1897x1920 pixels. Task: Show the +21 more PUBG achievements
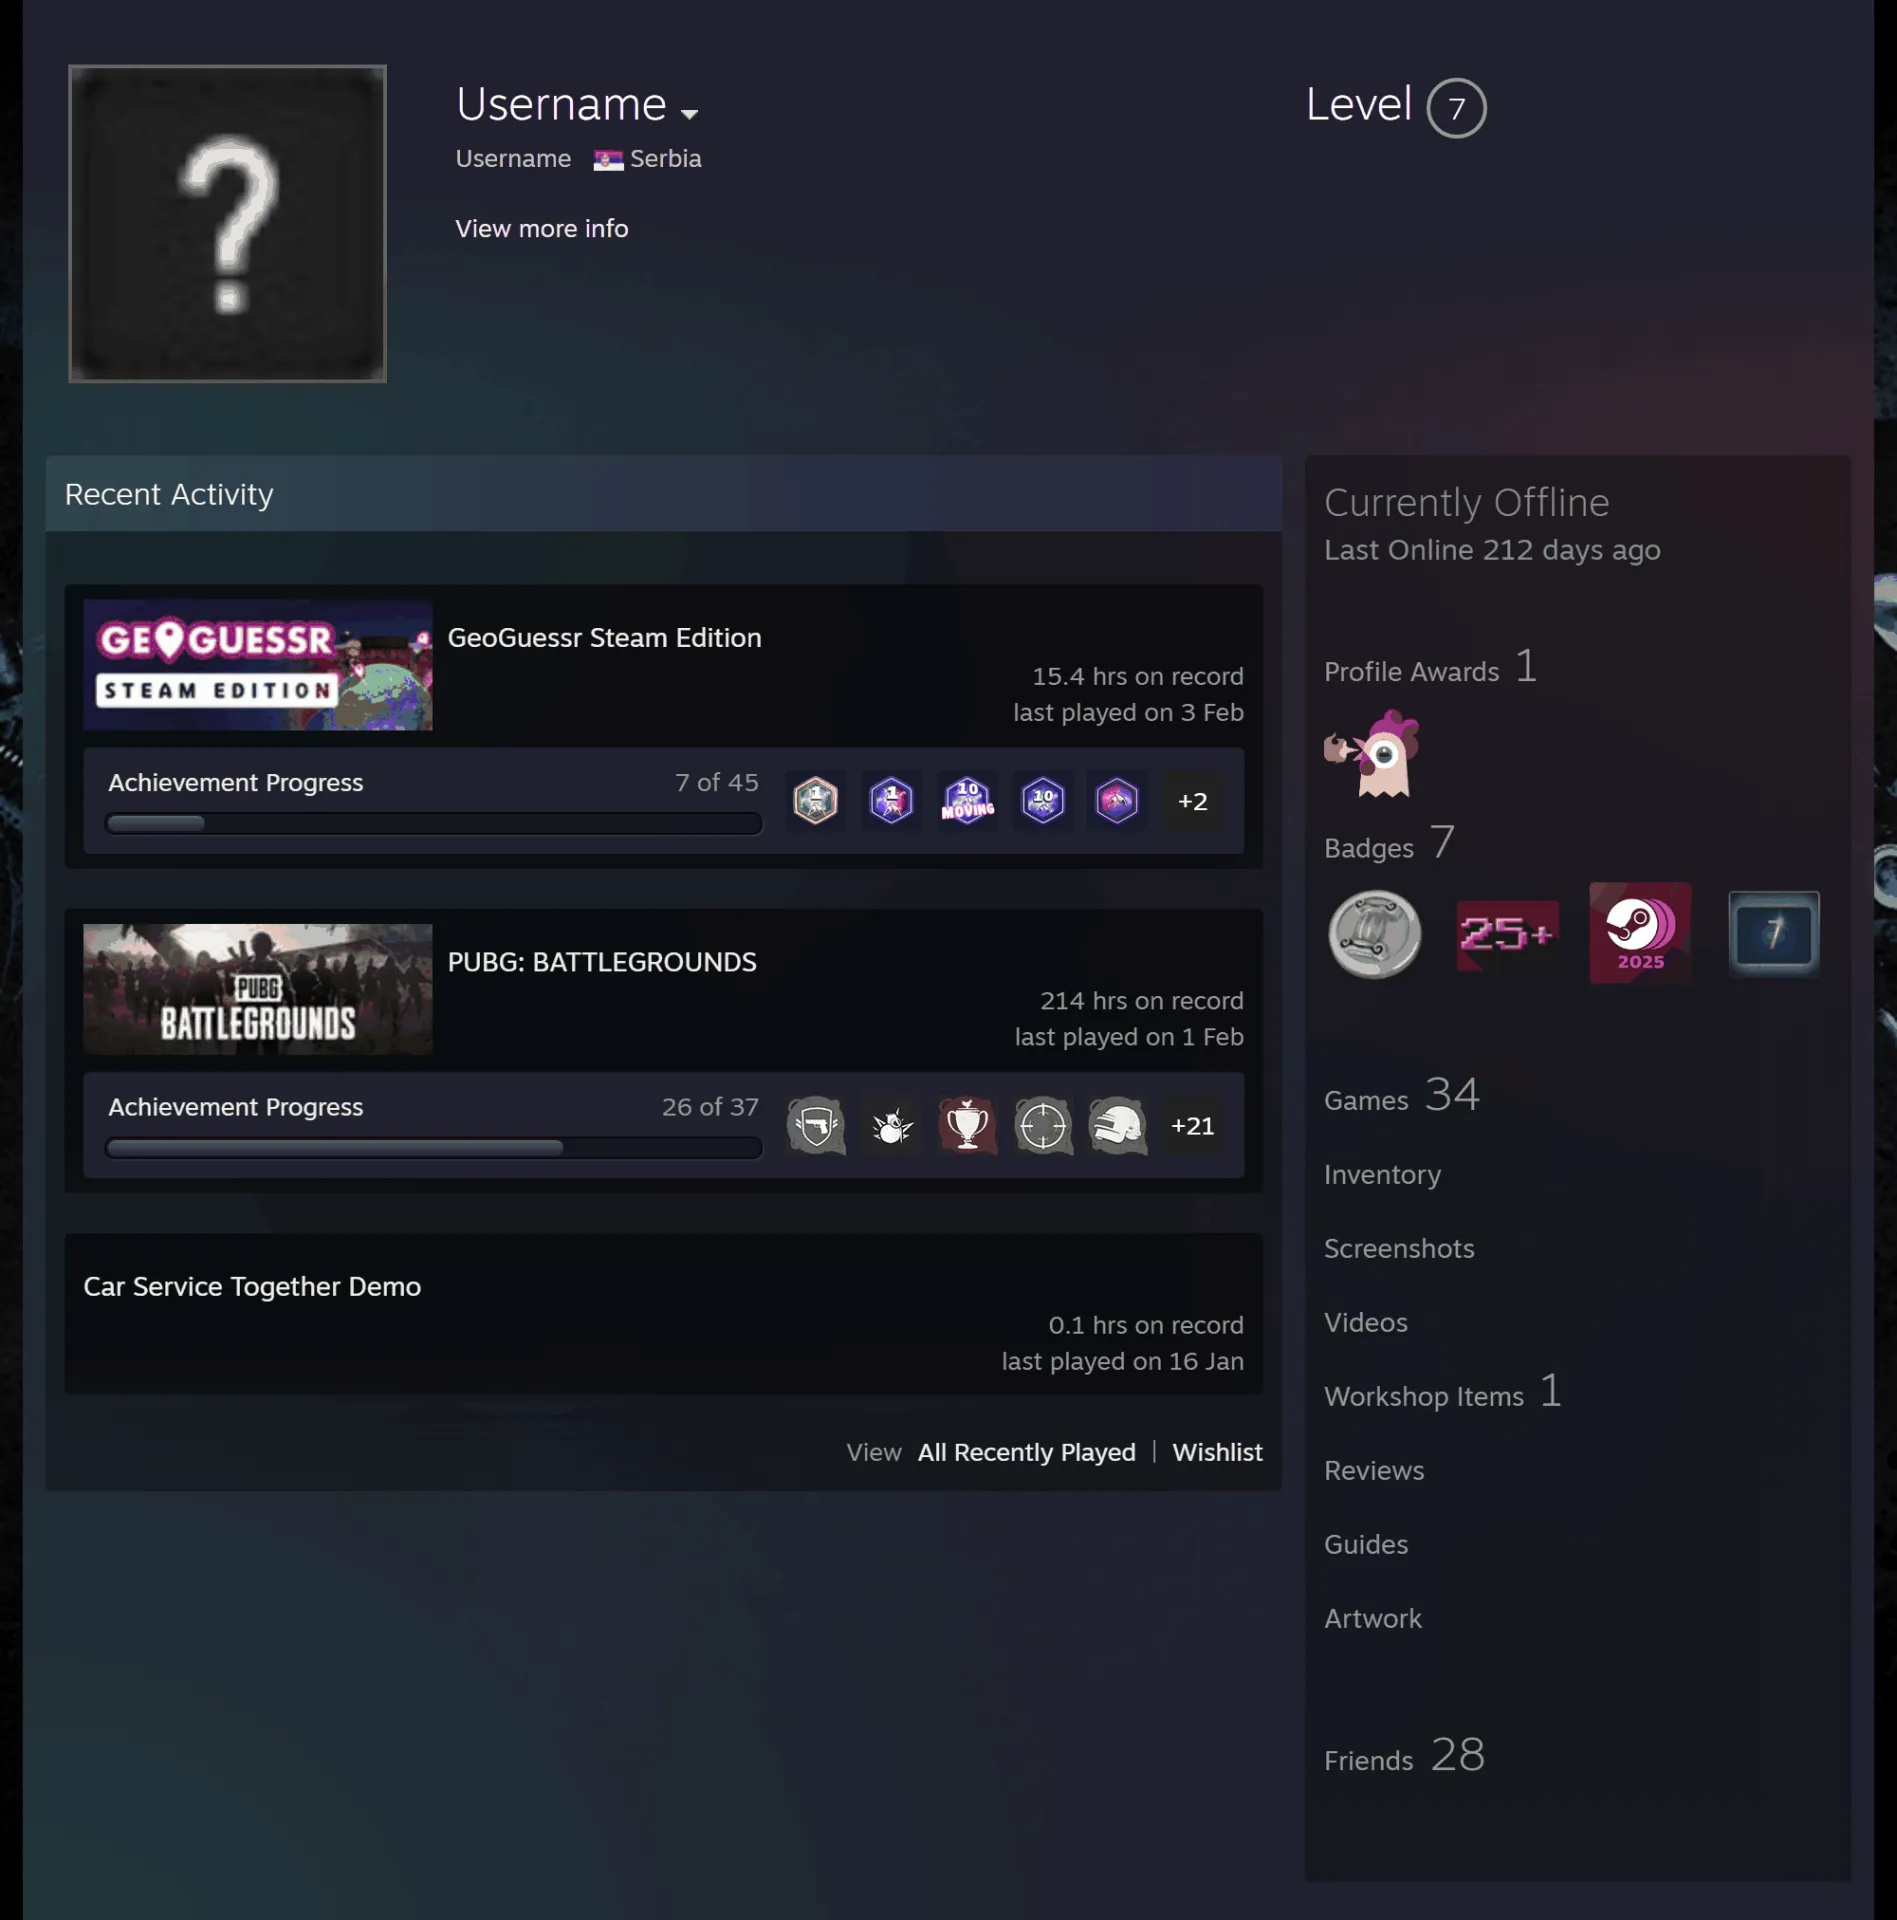click(x=1192, y=1126)
